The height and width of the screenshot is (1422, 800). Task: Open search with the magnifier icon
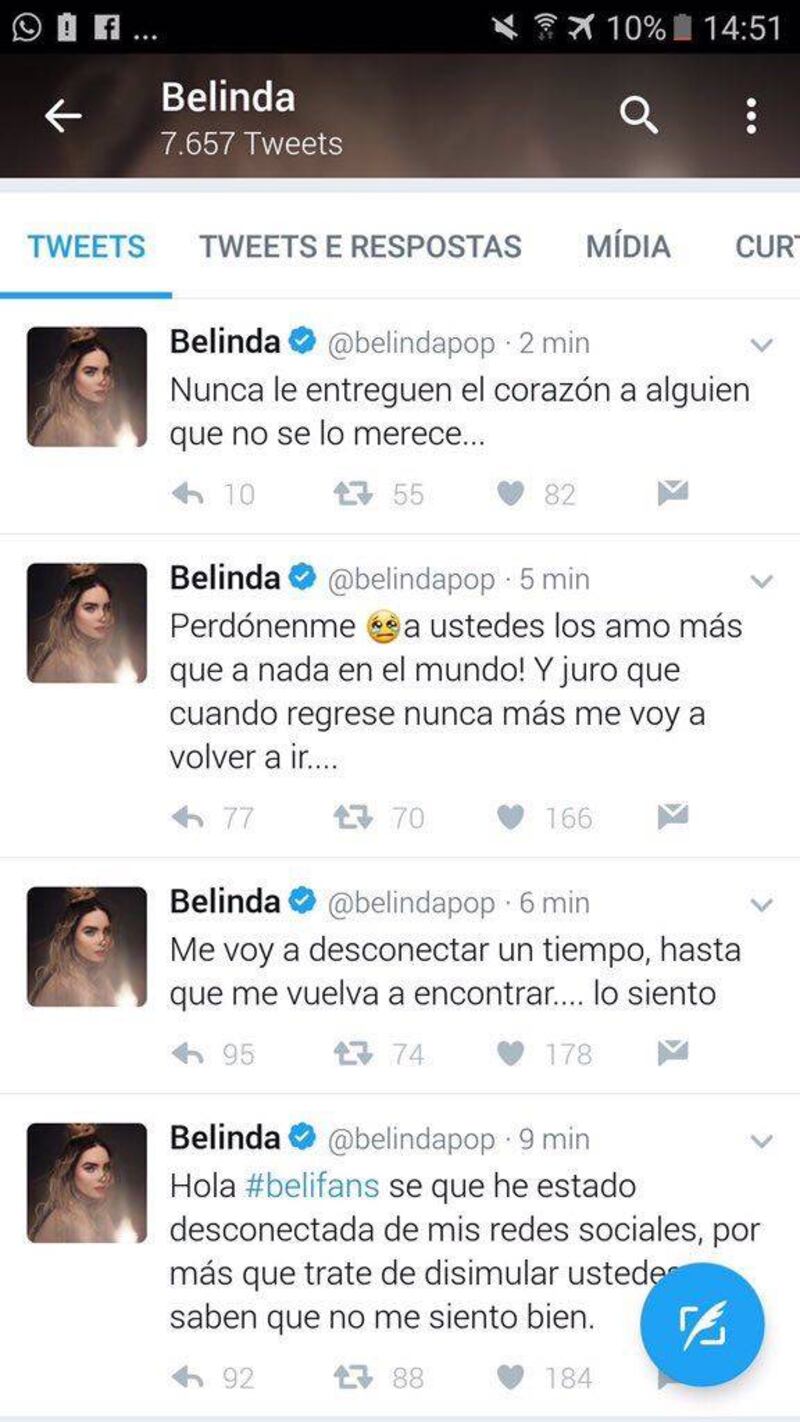(x=639, y=117)
